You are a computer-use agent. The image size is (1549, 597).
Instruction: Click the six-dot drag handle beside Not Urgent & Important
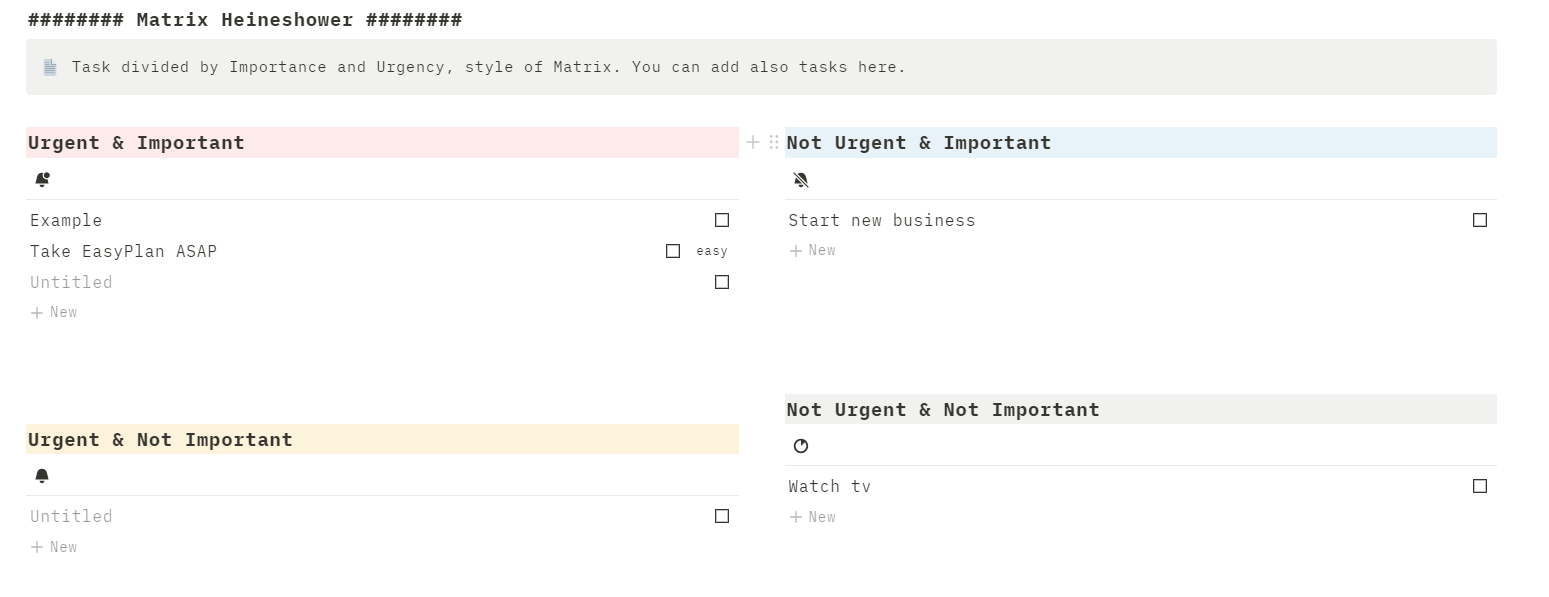click(x=772, y=142)
